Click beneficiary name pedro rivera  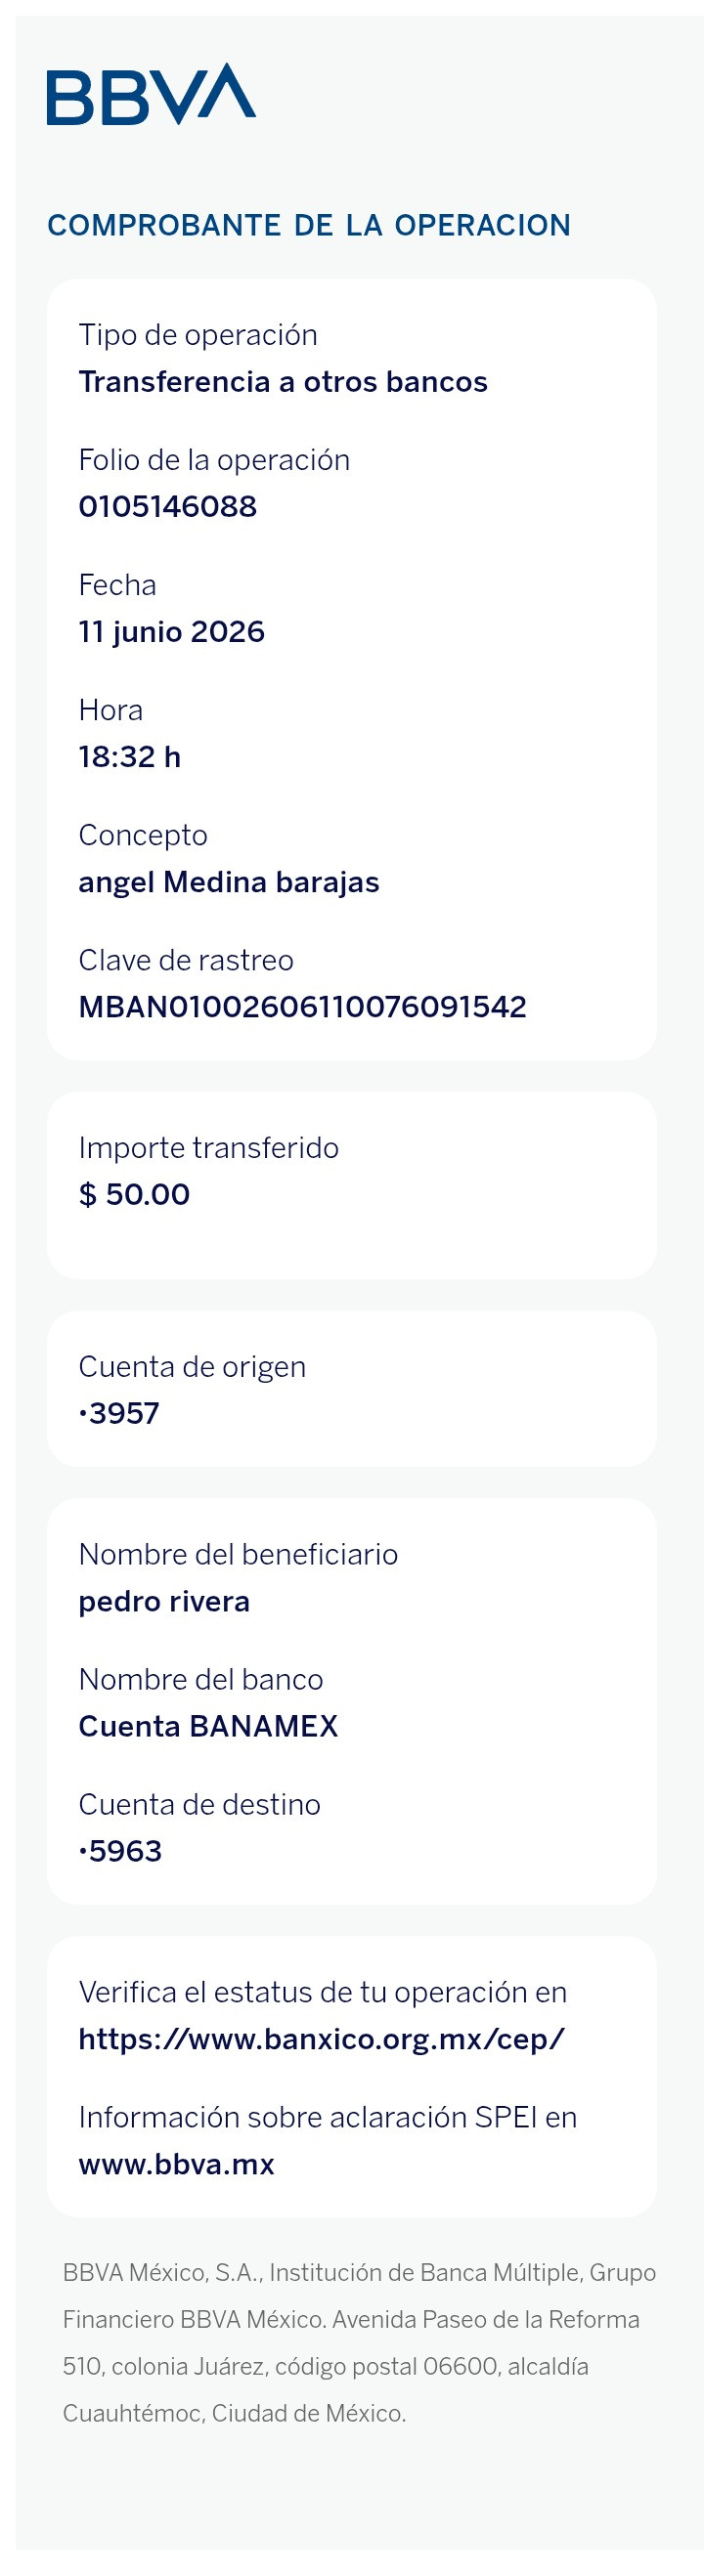click(164, 1601)
